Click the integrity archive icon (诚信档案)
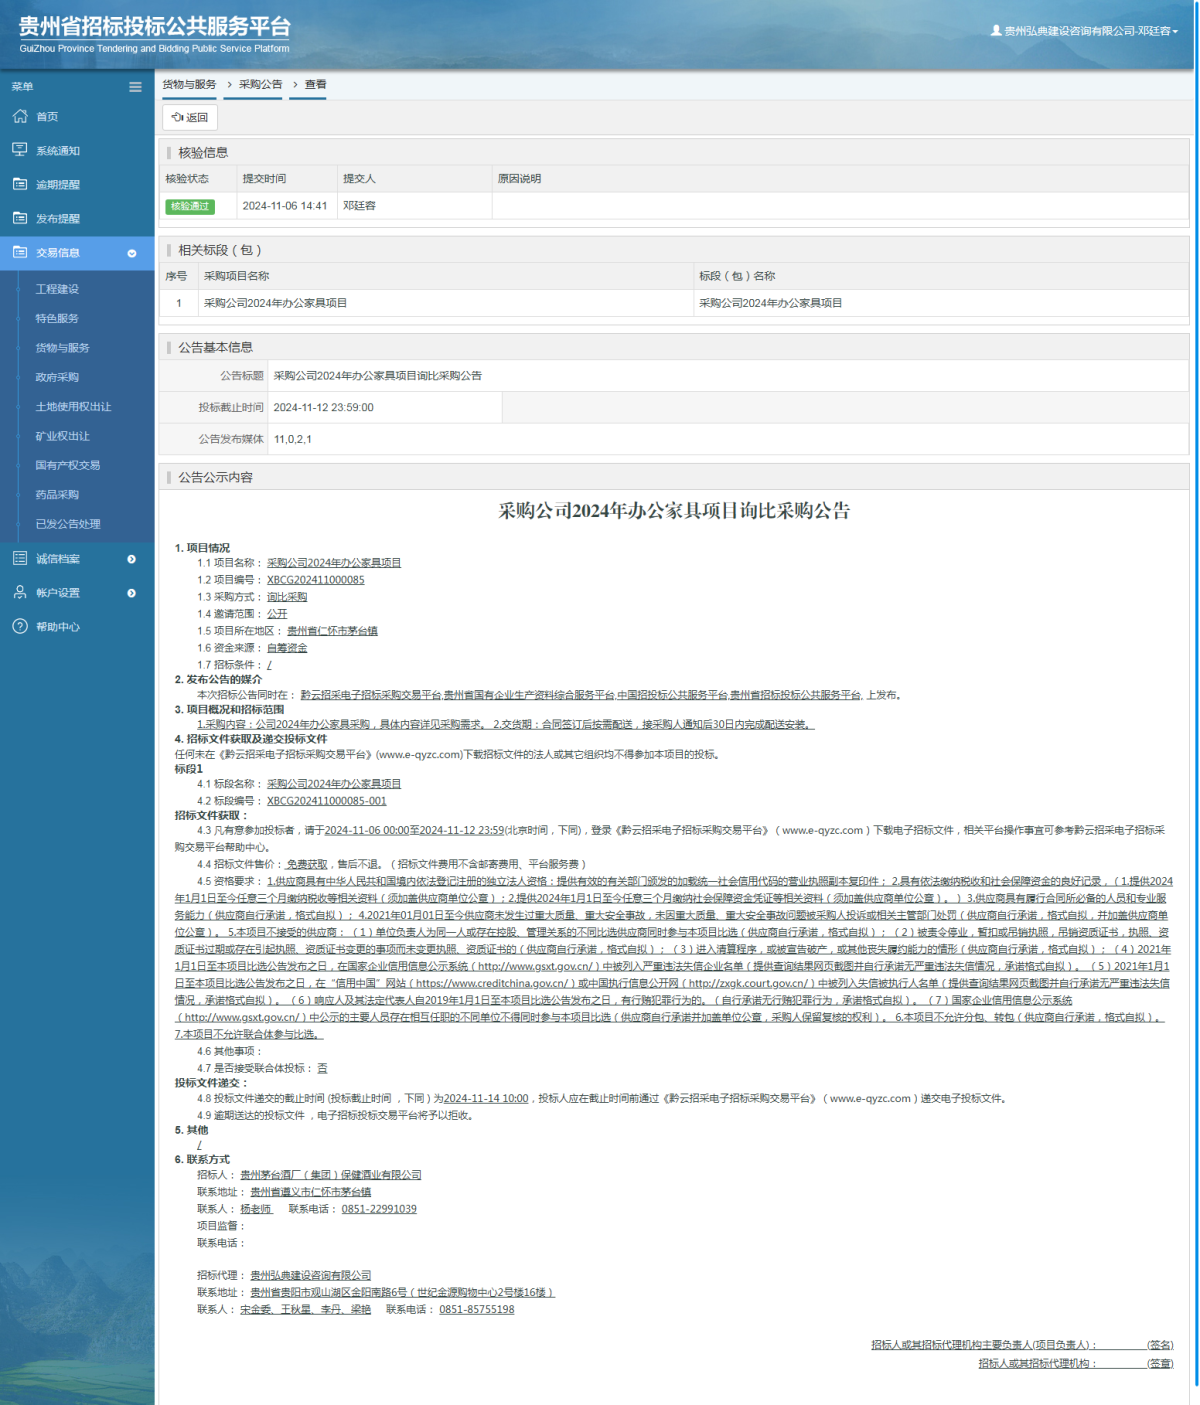Image resolution: width=1200 pixels, height=1405 pixels. (20, 559)
